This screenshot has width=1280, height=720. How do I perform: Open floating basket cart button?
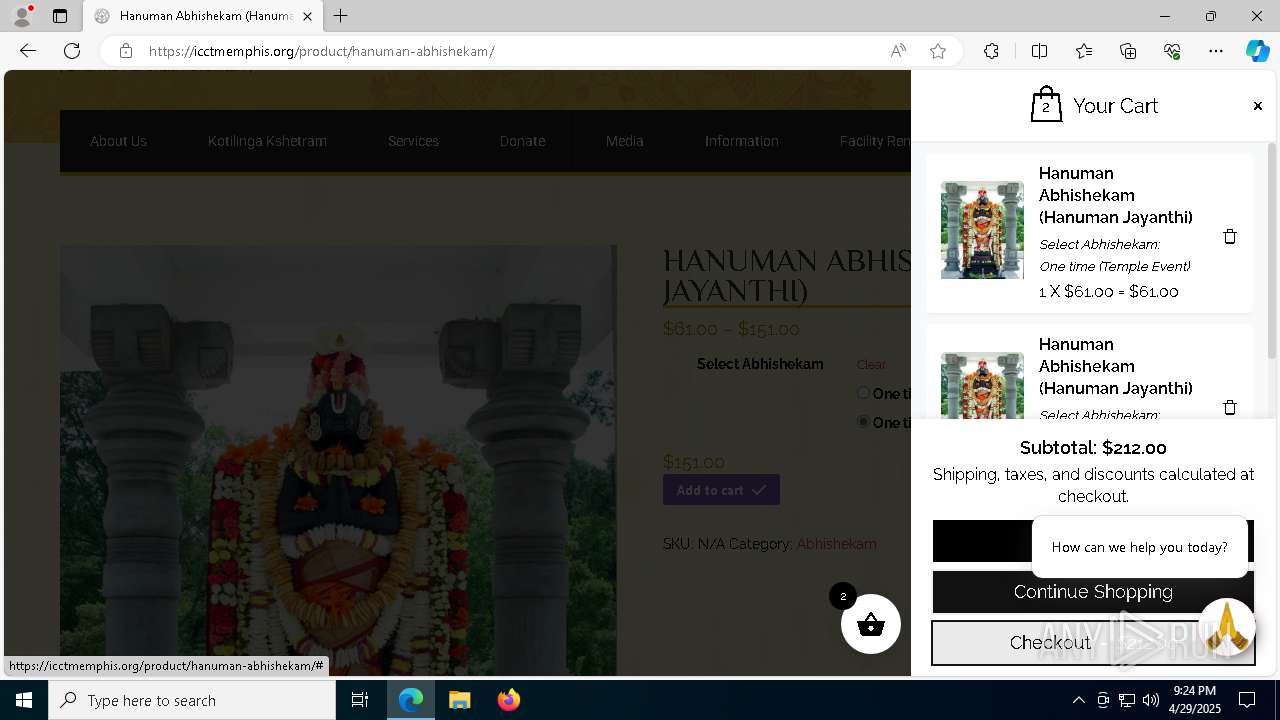tap(871, 624)
